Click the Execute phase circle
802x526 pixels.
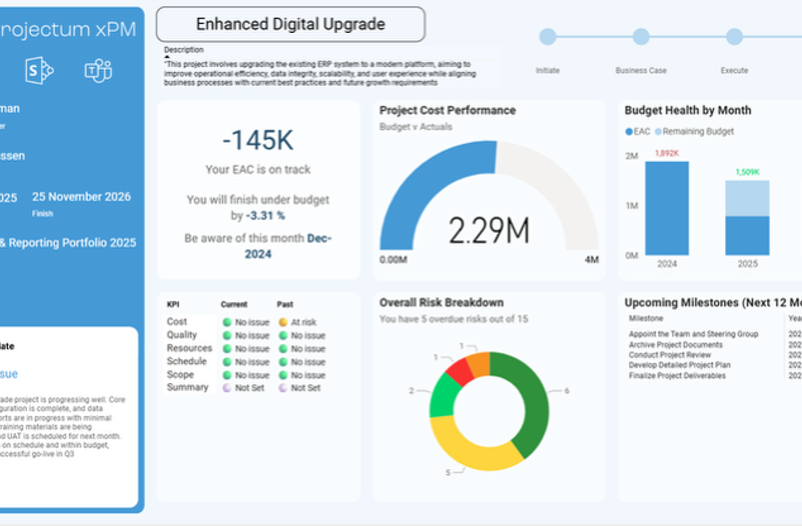point(734,37)
